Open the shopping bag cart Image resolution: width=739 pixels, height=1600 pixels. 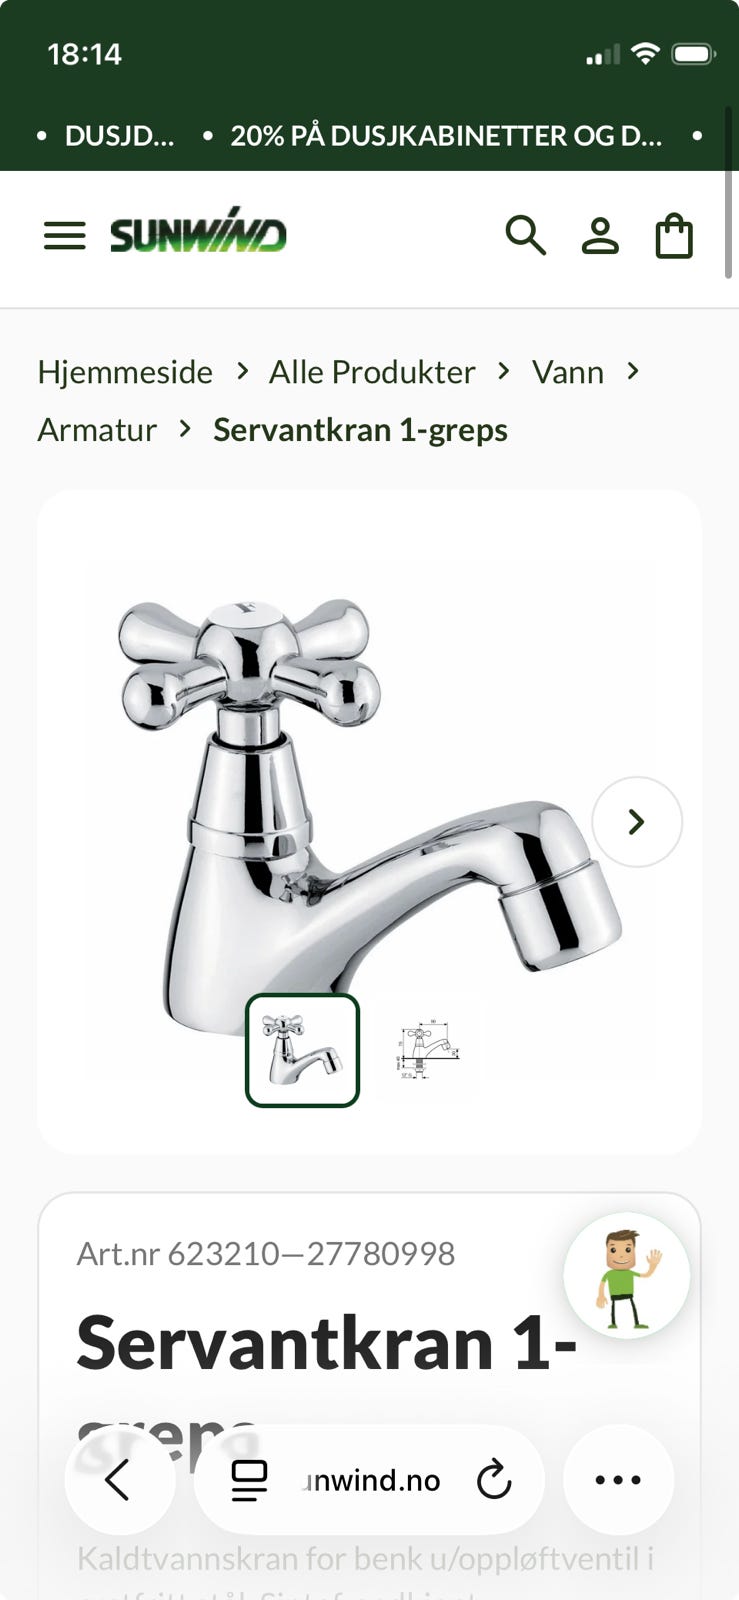(674, 237)
